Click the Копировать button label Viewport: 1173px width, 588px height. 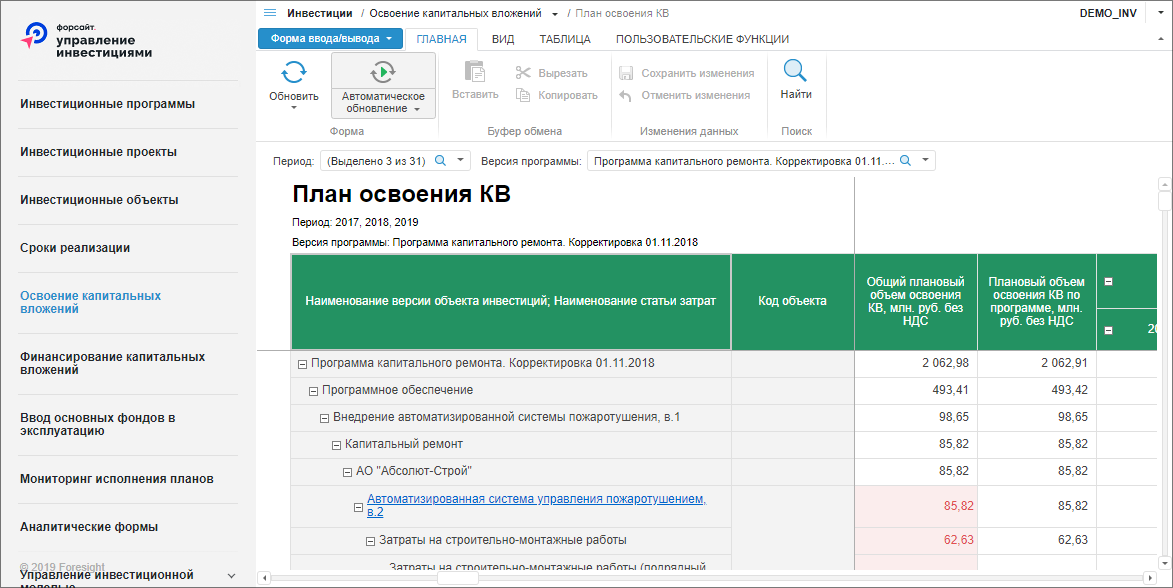coord(568,95)
